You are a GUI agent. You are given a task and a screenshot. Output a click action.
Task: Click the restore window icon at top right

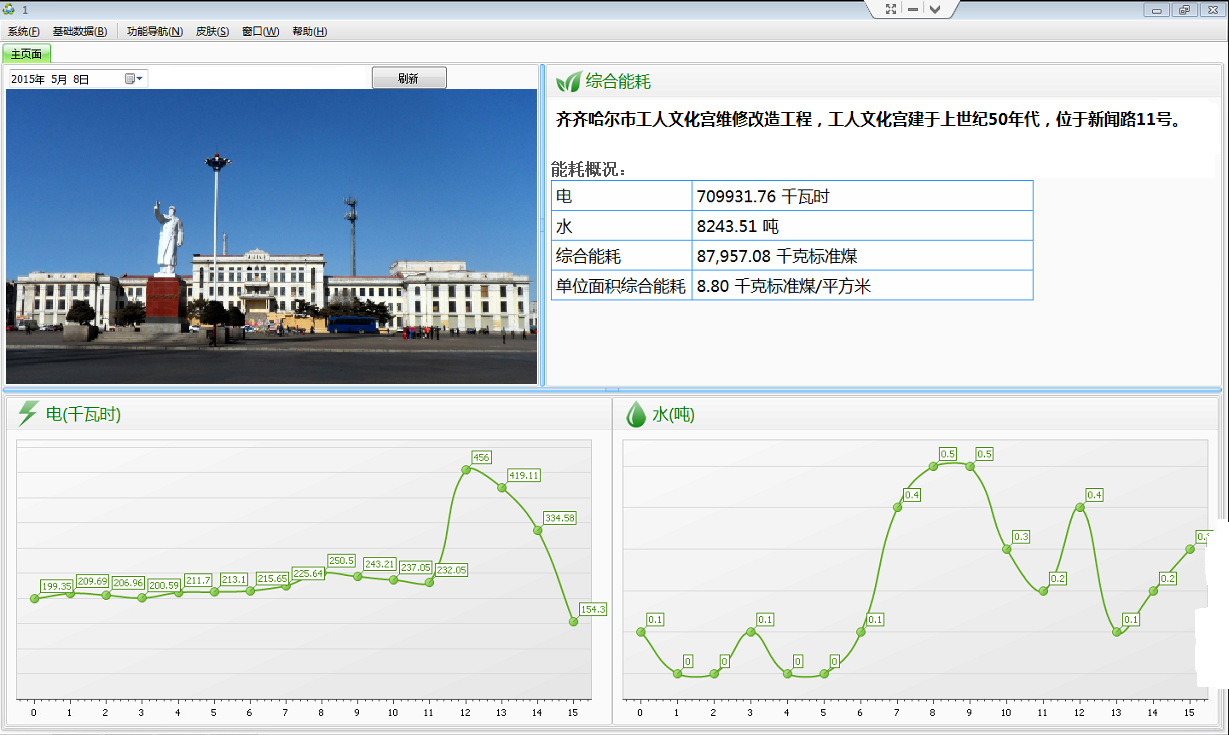[x=1184, y=10]
